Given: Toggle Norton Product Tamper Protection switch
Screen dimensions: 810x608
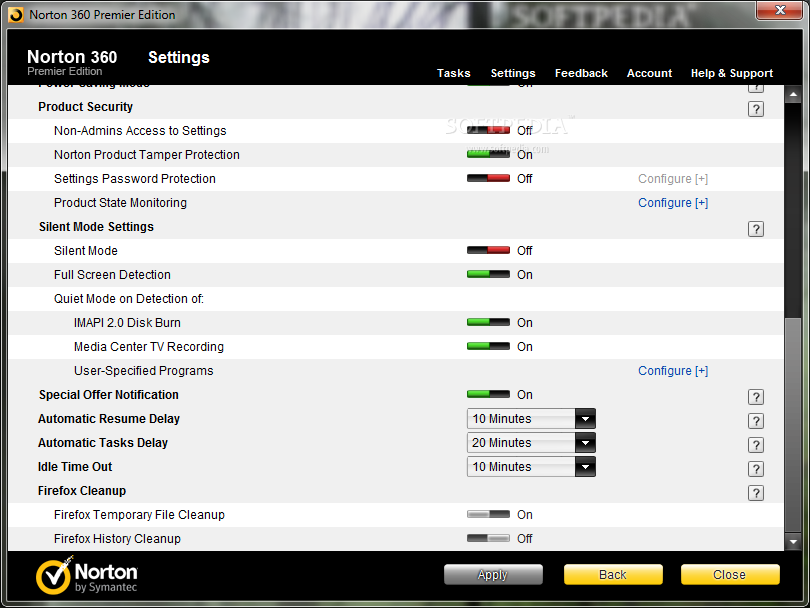Looking at the screenshot, I should (x=488, y=154).
